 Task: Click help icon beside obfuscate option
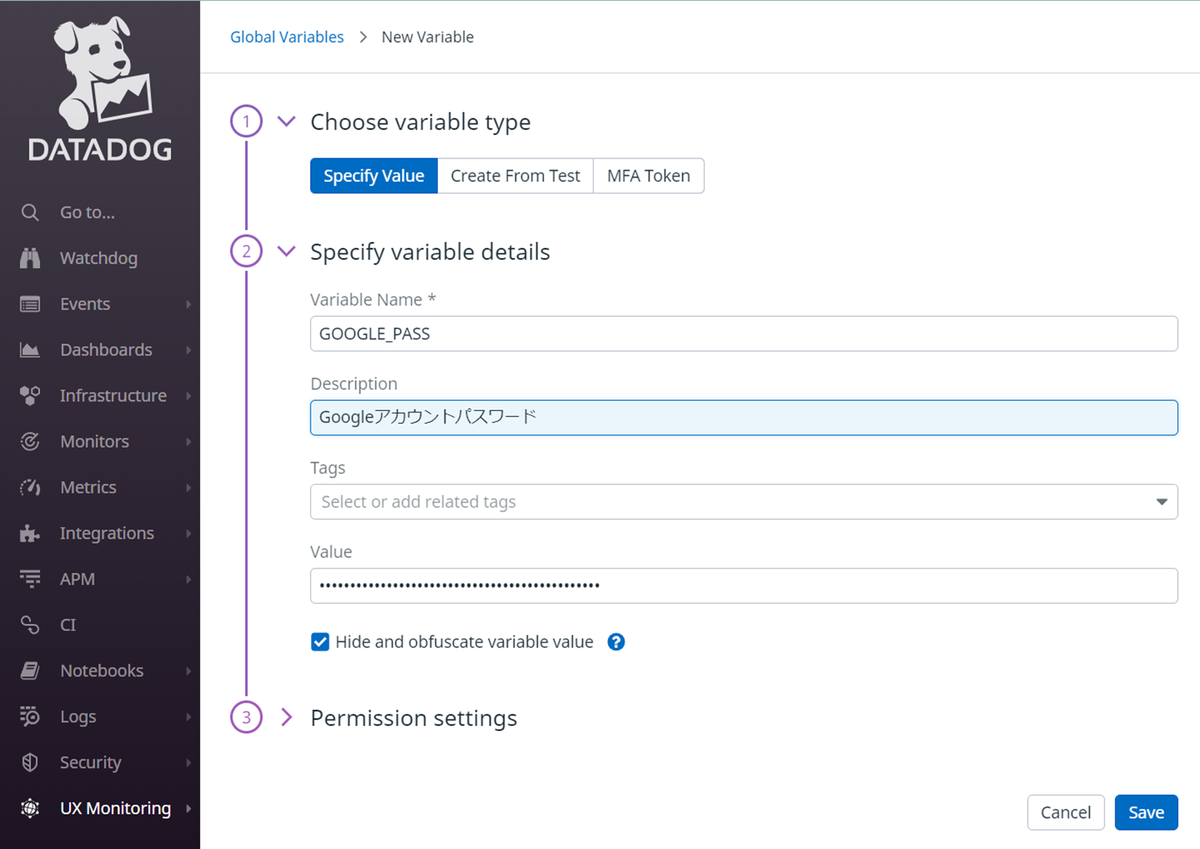click(616, 642)
